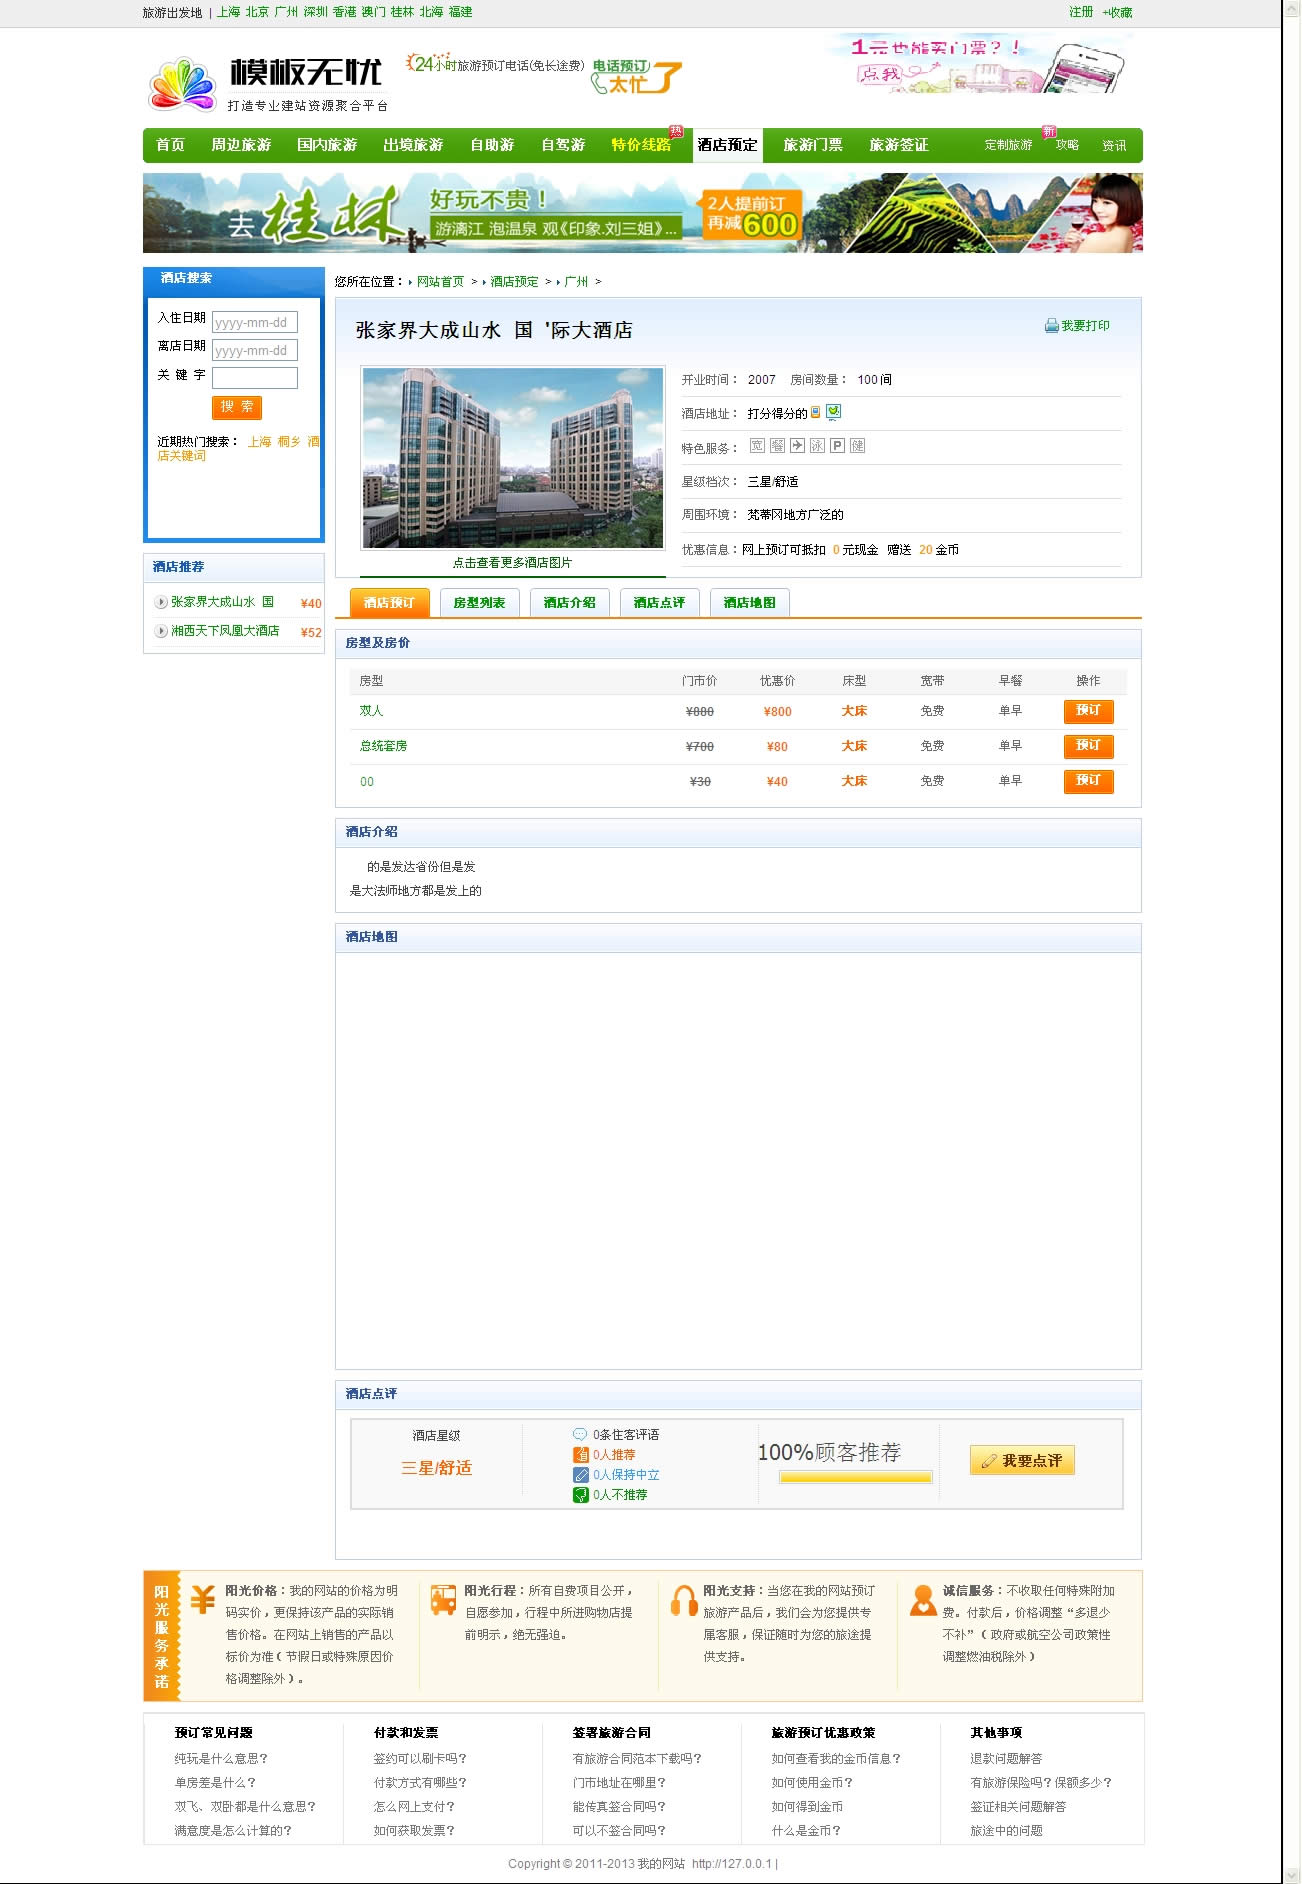
Task: Click the orange 搜索 button
Action: 237,407
